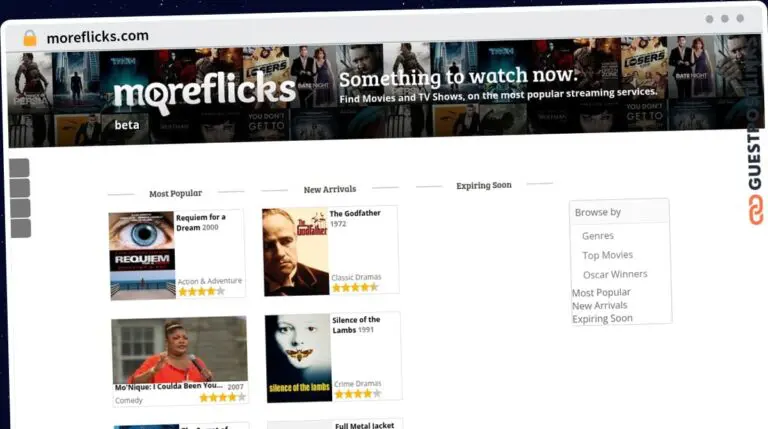The width and height of the screenshot is (768, 429).
Task: Open Oscar Winners in sidebar
Action: pos(615,274)
